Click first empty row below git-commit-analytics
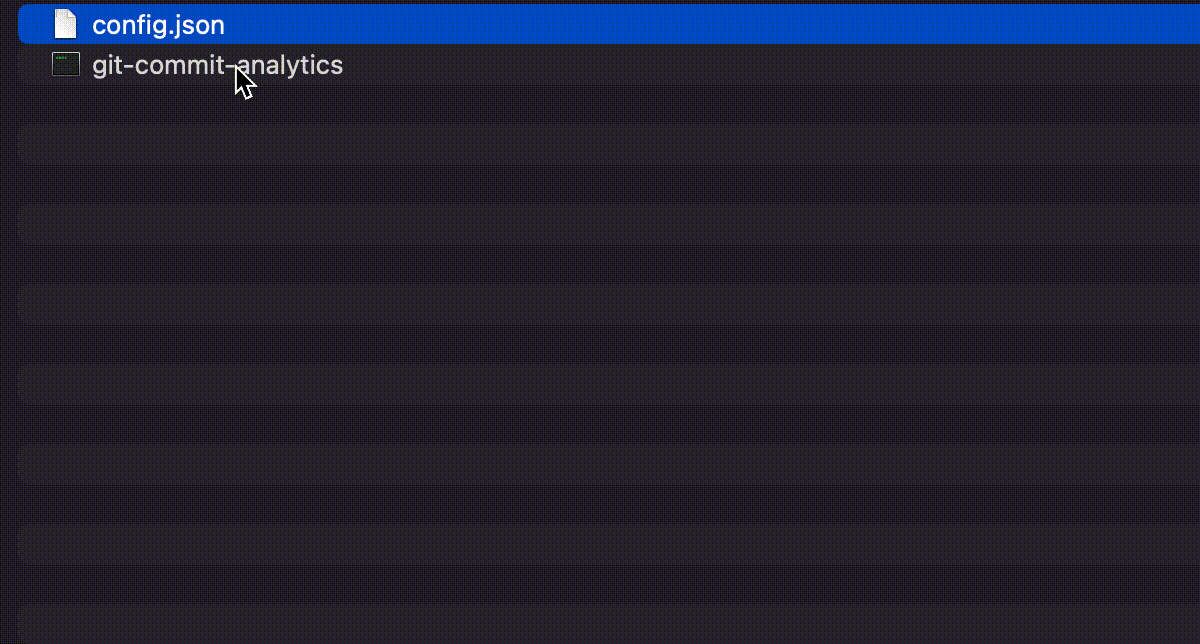Screen dimensions: 1200x644 pos(609,105)
